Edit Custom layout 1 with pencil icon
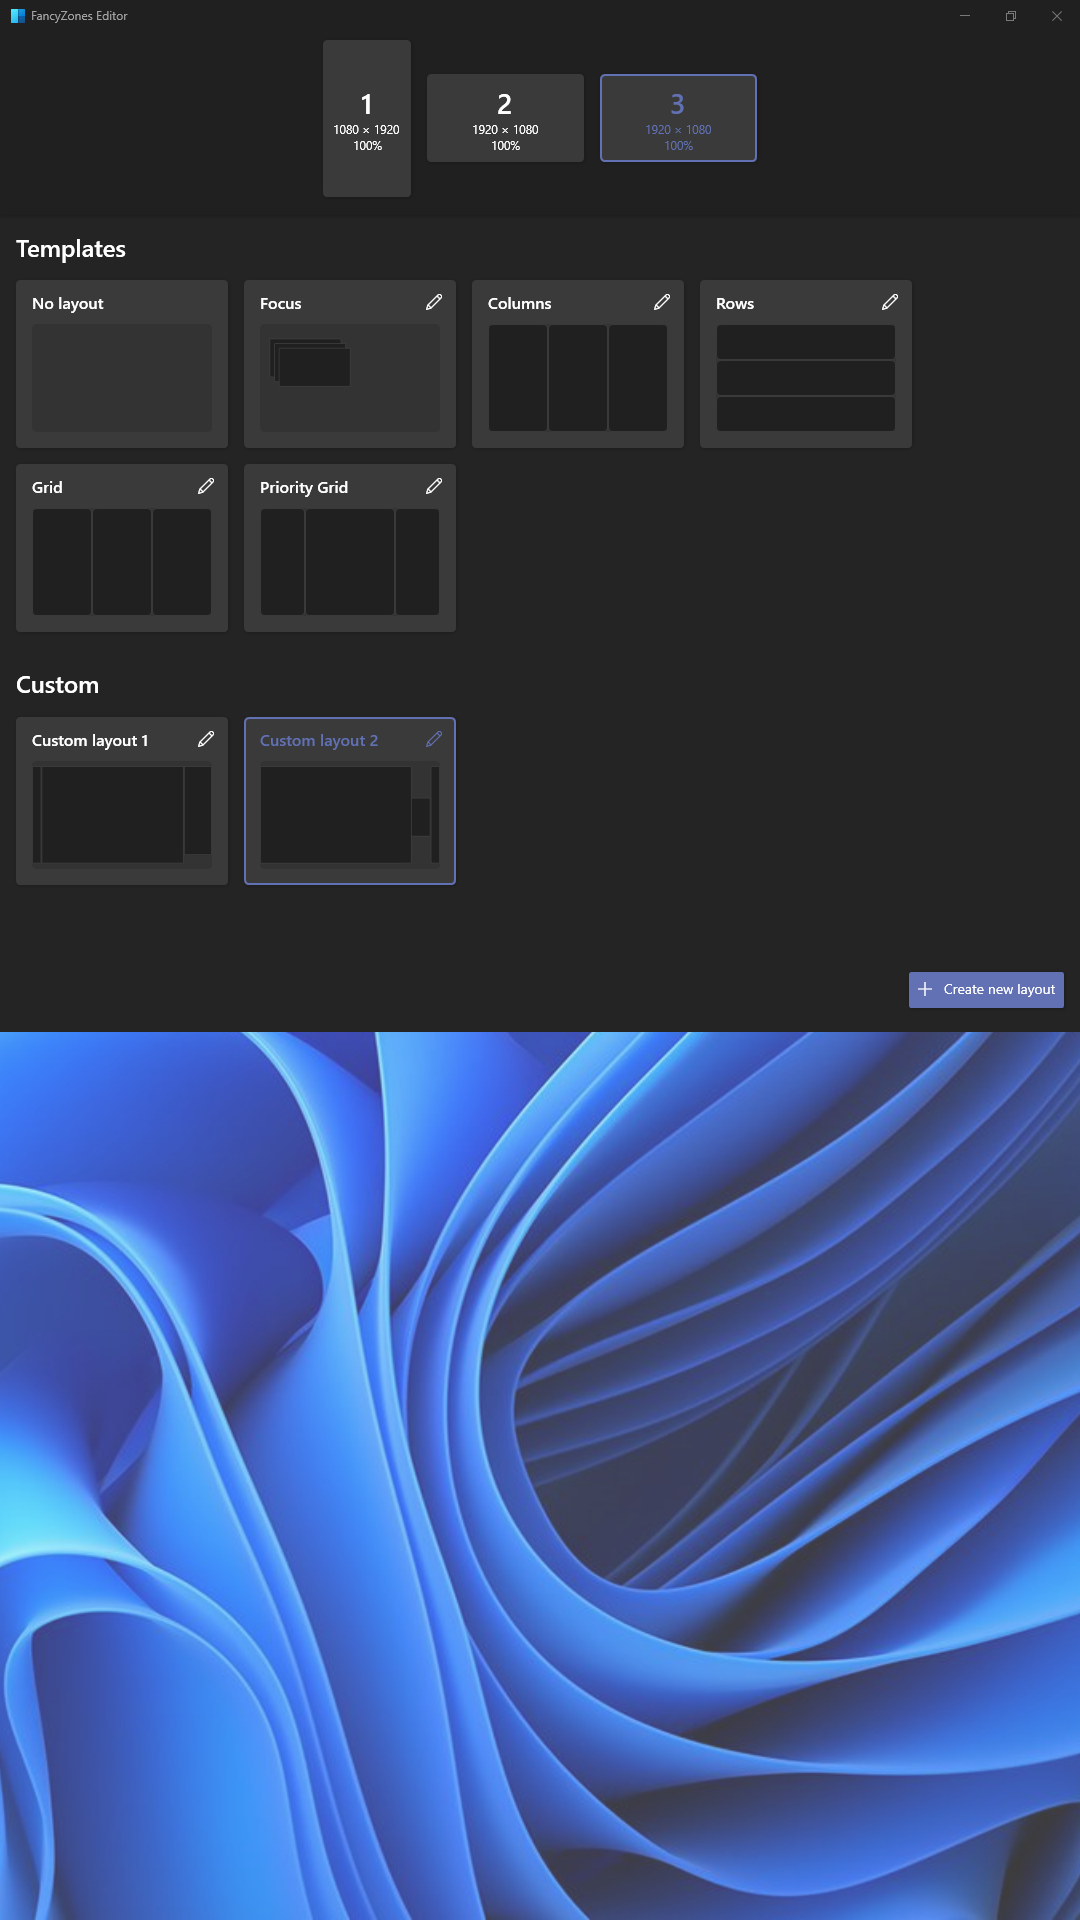 206,739
